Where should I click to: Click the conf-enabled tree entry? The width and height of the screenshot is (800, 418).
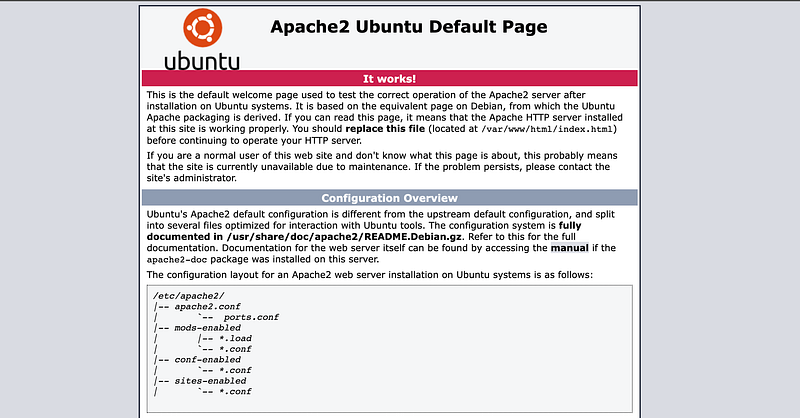coord(208,360)
